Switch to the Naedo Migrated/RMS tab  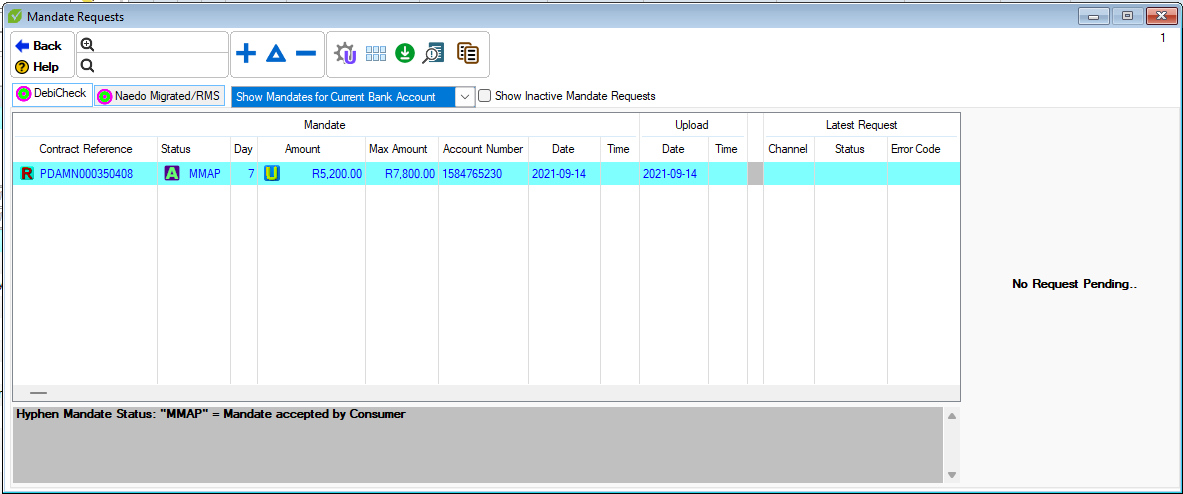[160, 96]
